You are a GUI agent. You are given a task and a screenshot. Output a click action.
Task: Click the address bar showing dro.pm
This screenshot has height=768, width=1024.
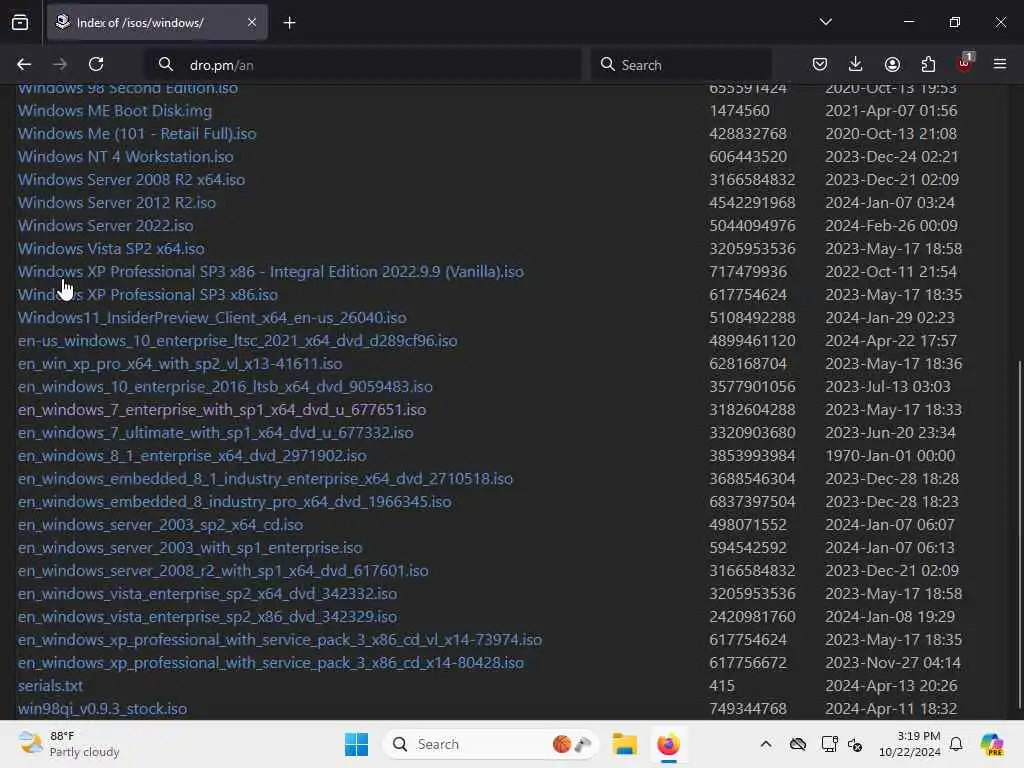pos(362,65)
